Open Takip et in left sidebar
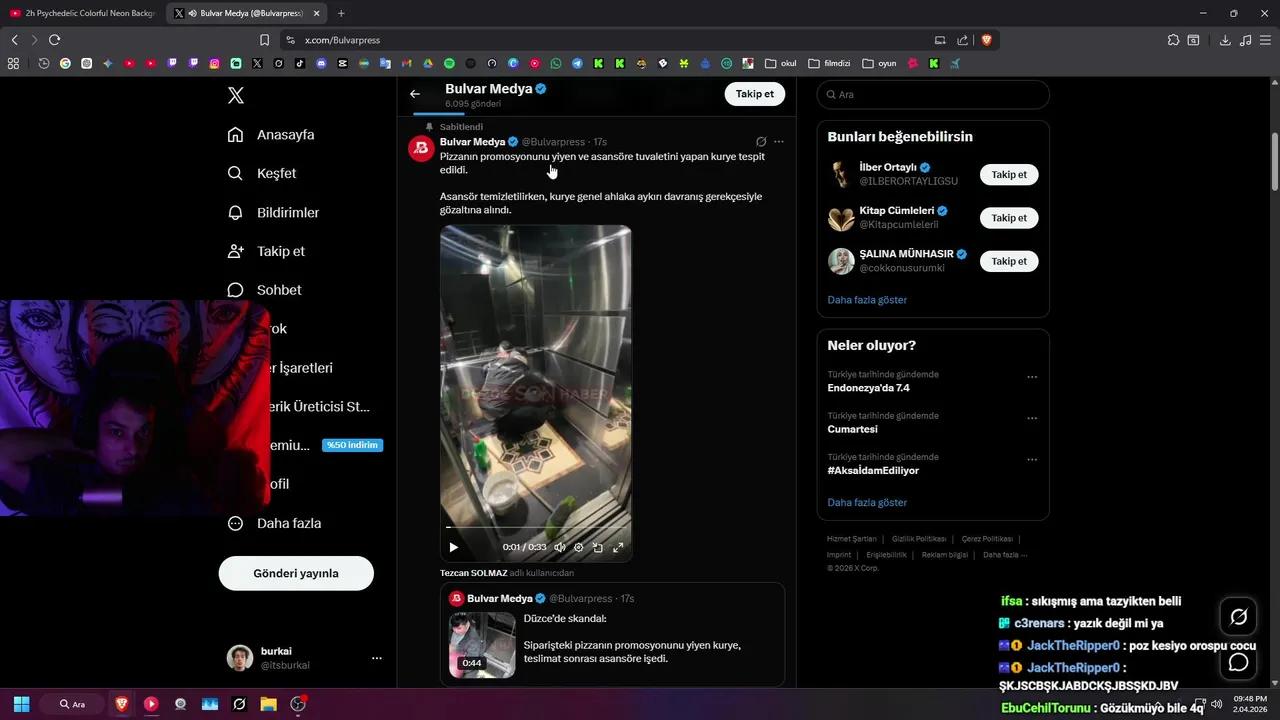This screenshot has height=720, width=1280. (266, 251)
